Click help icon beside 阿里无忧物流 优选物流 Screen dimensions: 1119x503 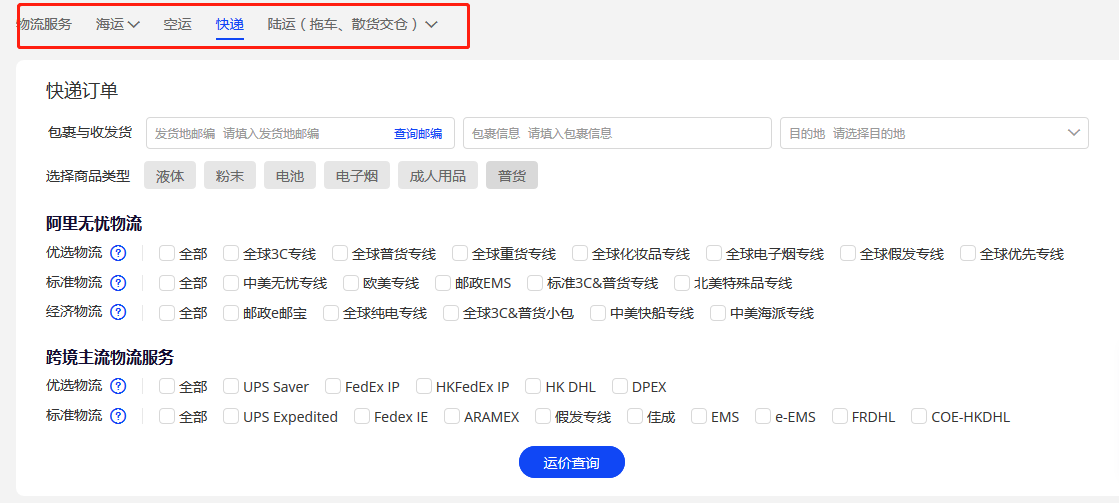[x=118, y=253]
